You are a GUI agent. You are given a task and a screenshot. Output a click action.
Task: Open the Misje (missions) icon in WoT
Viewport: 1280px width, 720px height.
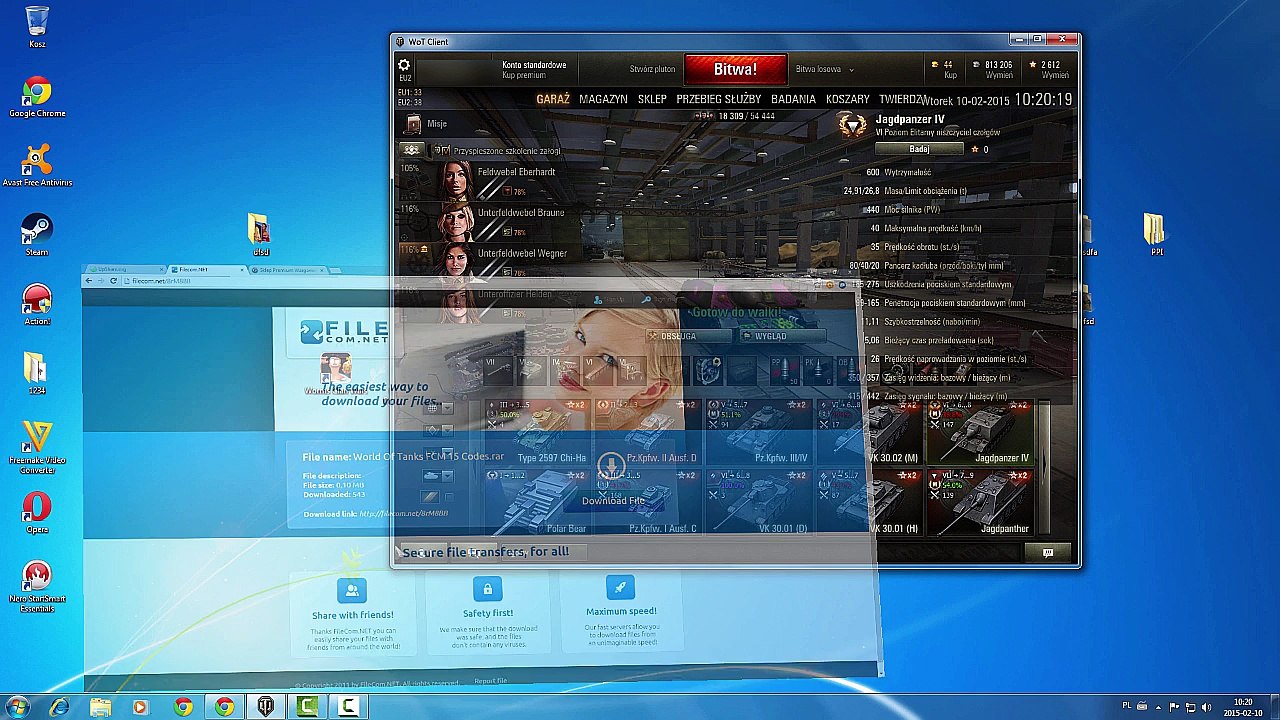(413, 124)
